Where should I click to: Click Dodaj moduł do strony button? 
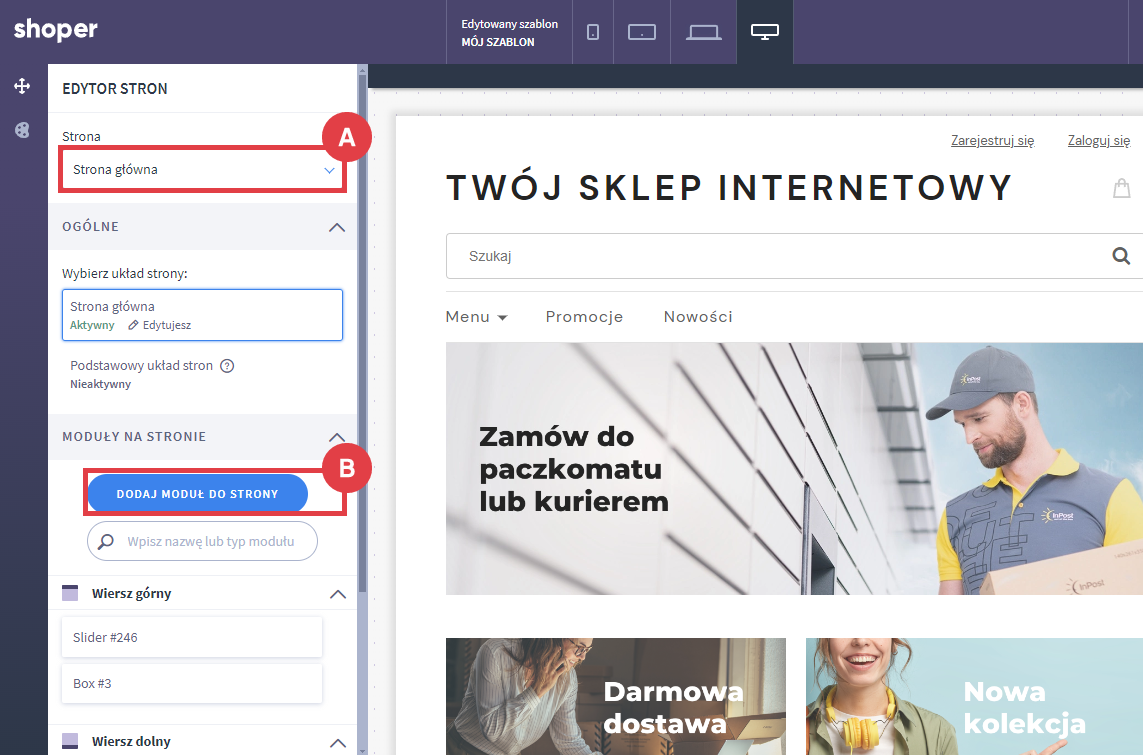tap(197, 494)
